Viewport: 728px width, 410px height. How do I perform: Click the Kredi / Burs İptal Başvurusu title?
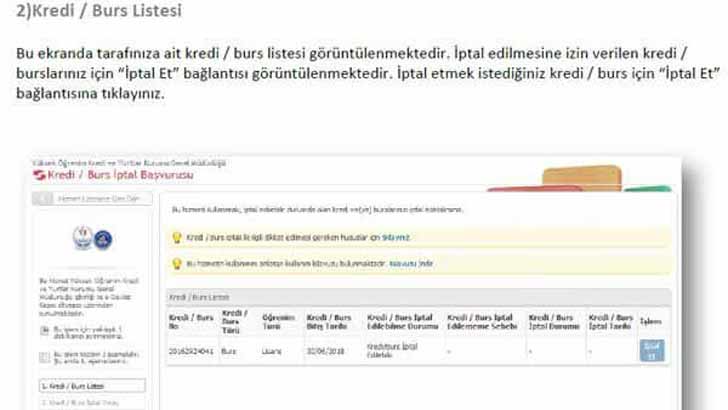click(121, 175)
